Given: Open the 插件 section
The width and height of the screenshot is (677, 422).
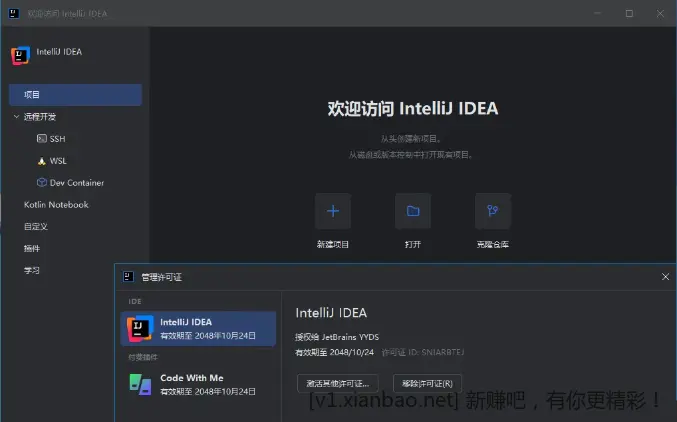Looking at the screenshot, I should coord(32,248).
